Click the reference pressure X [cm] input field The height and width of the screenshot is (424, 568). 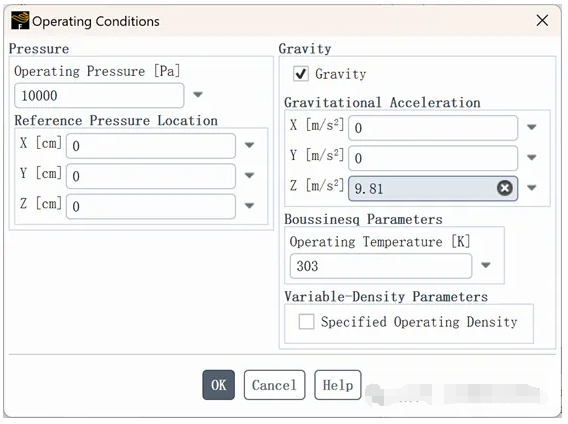[x=151, y=146]
